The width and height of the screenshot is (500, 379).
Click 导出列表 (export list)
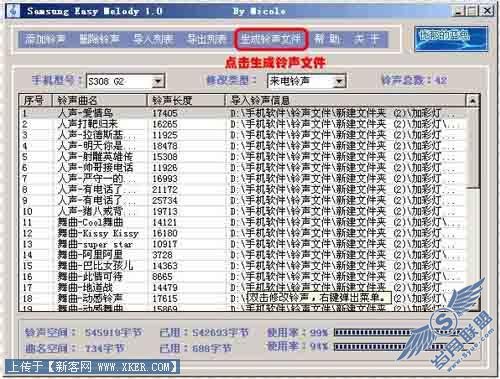(206, 39)
